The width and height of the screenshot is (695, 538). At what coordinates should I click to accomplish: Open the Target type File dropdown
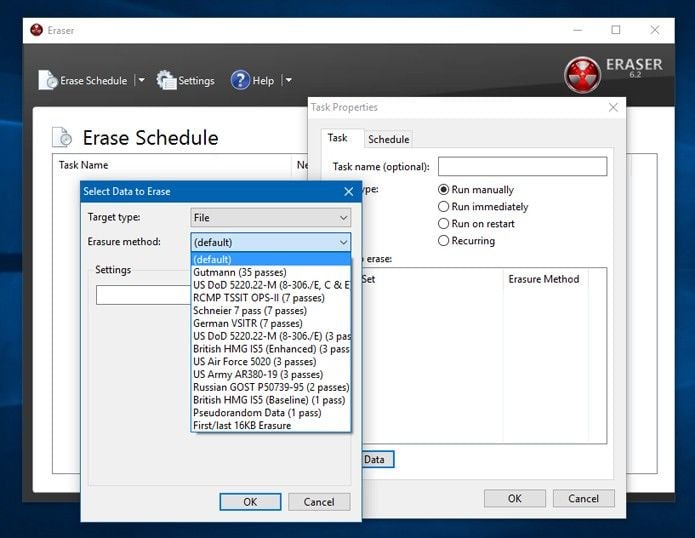coord(270,218)
